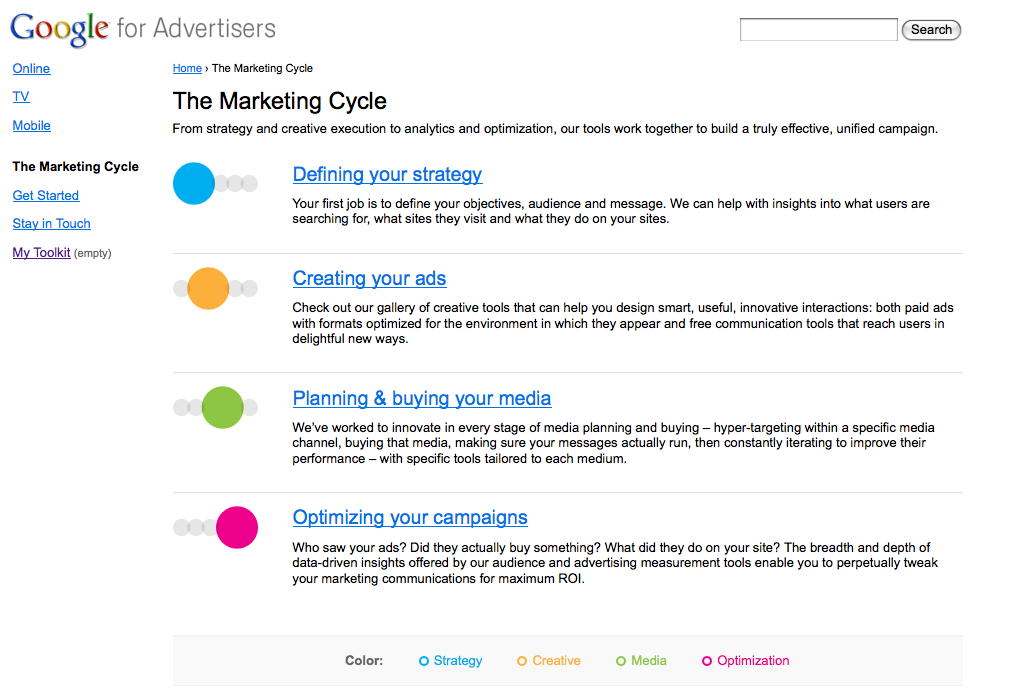Go to the TV sidebar link

click(21, 97)
